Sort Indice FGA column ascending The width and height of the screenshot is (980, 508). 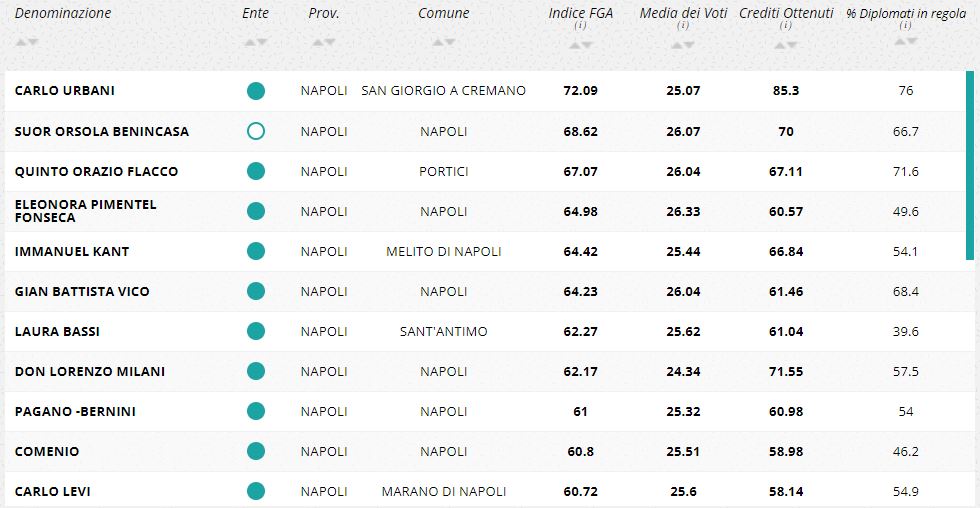(574, 46)
